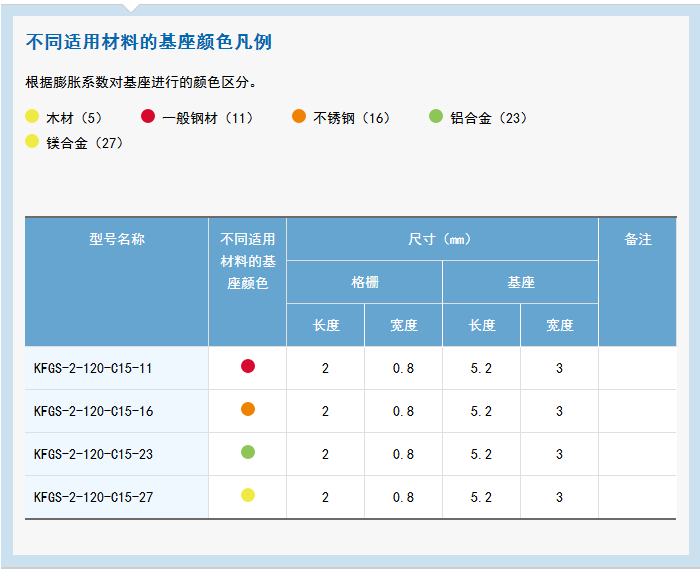
Task: Click the orange dot next to 不锈钢 (16)
Action: pos(299,116)
